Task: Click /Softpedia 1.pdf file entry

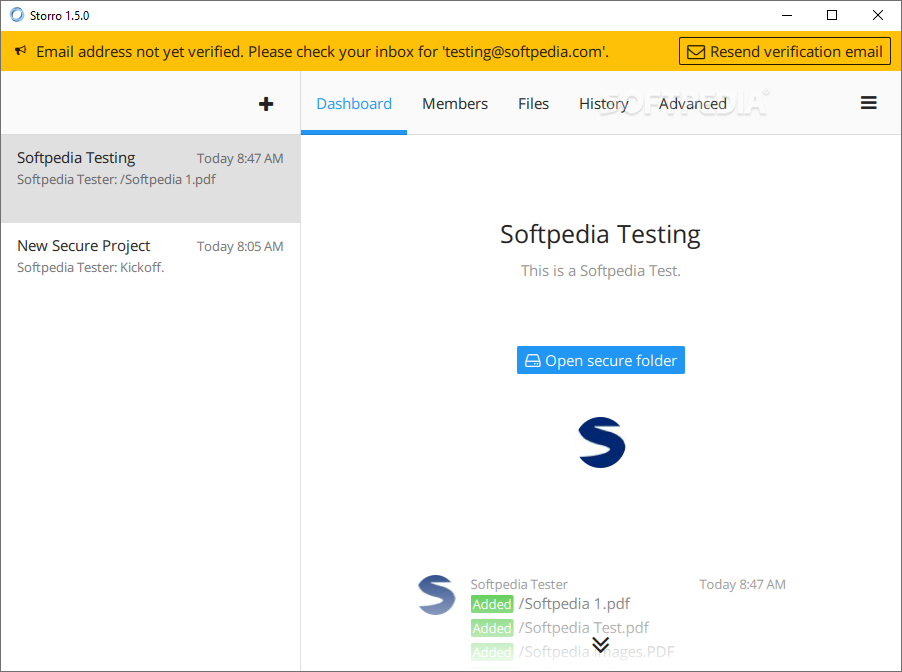Action: [574, 604]
